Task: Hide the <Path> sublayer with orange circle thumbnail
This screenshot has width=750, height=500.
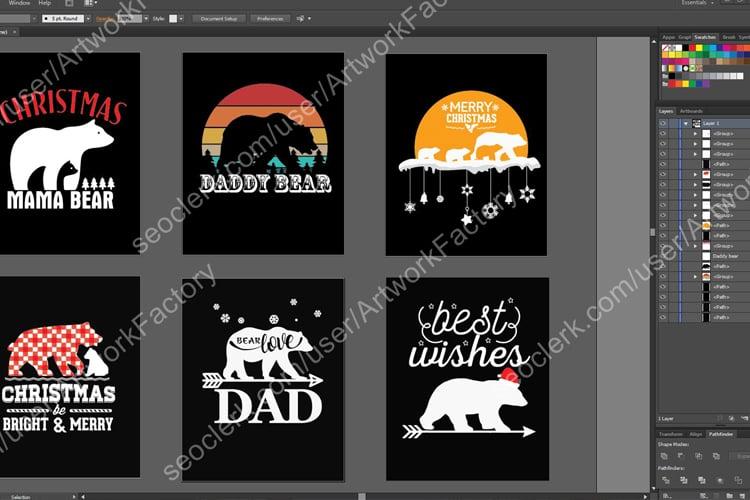Action: 663,225
